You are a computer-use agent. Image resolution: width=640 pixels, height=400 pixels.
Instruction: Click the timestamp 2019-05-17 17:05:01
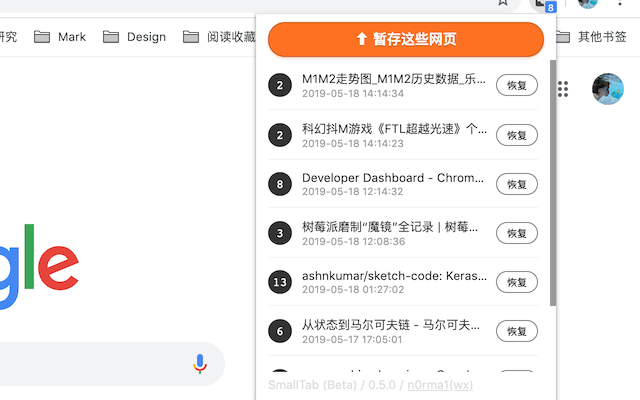pyautogui.click(x=352, y=340)
